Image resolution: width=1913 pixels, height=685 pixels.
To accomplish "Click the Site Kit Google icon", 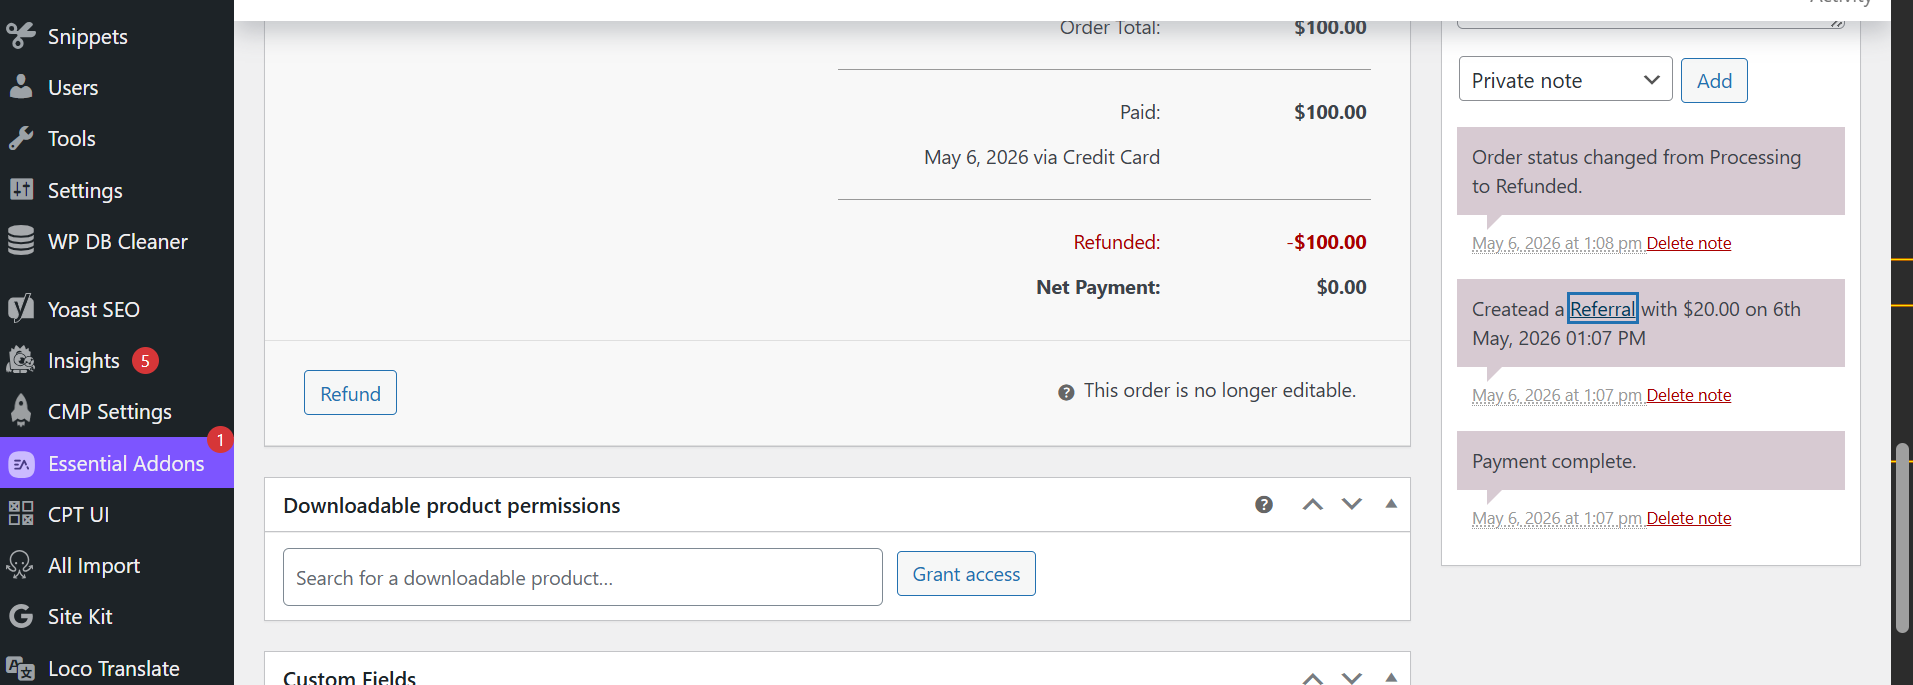I will pos(21,616).
